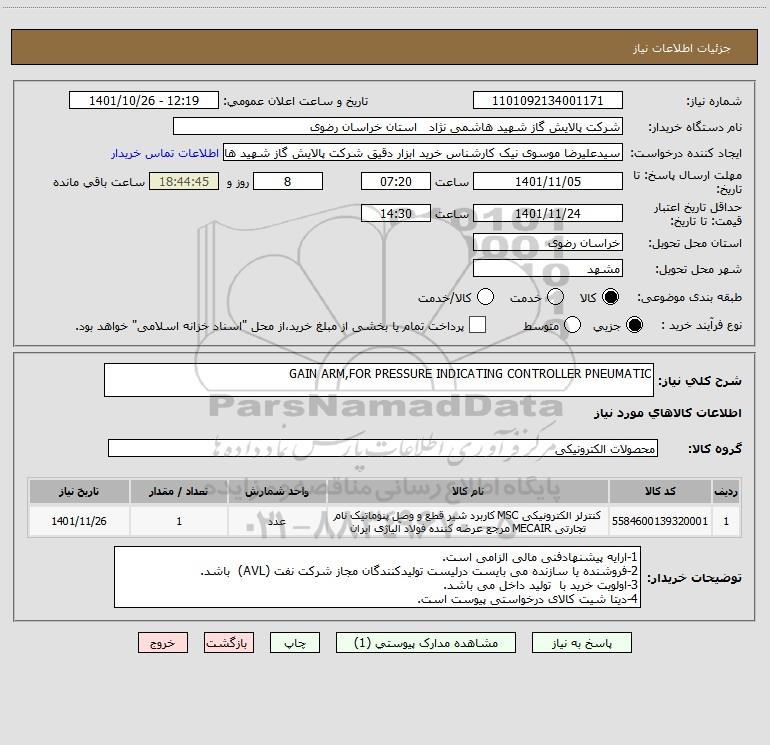Click the خروج exit button

(x=163, y=643)
